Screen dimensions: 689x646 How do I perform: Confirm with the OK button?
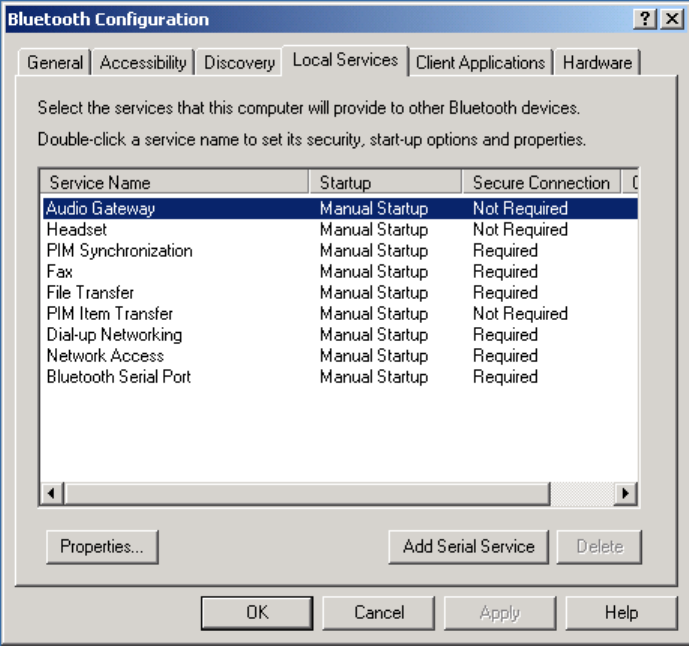point(257,613)
